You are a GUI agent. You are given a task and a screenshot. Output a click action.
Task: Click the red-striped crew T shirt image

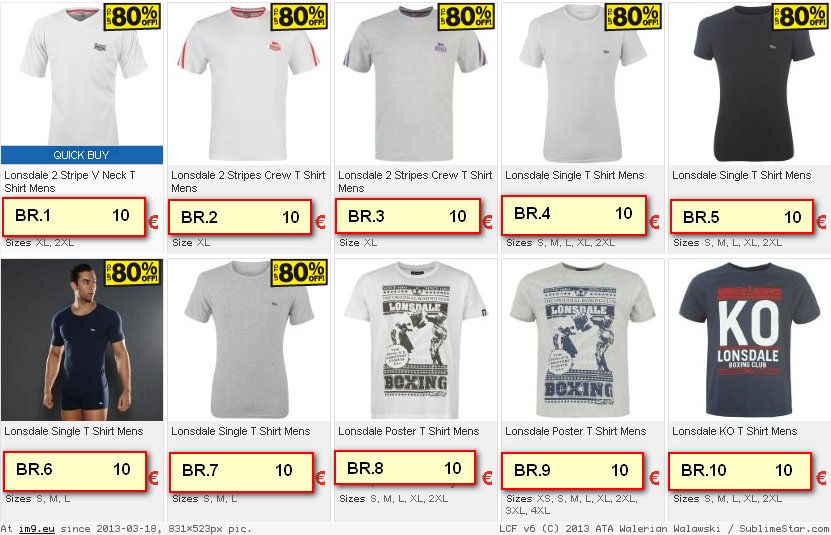click(248, 84)
